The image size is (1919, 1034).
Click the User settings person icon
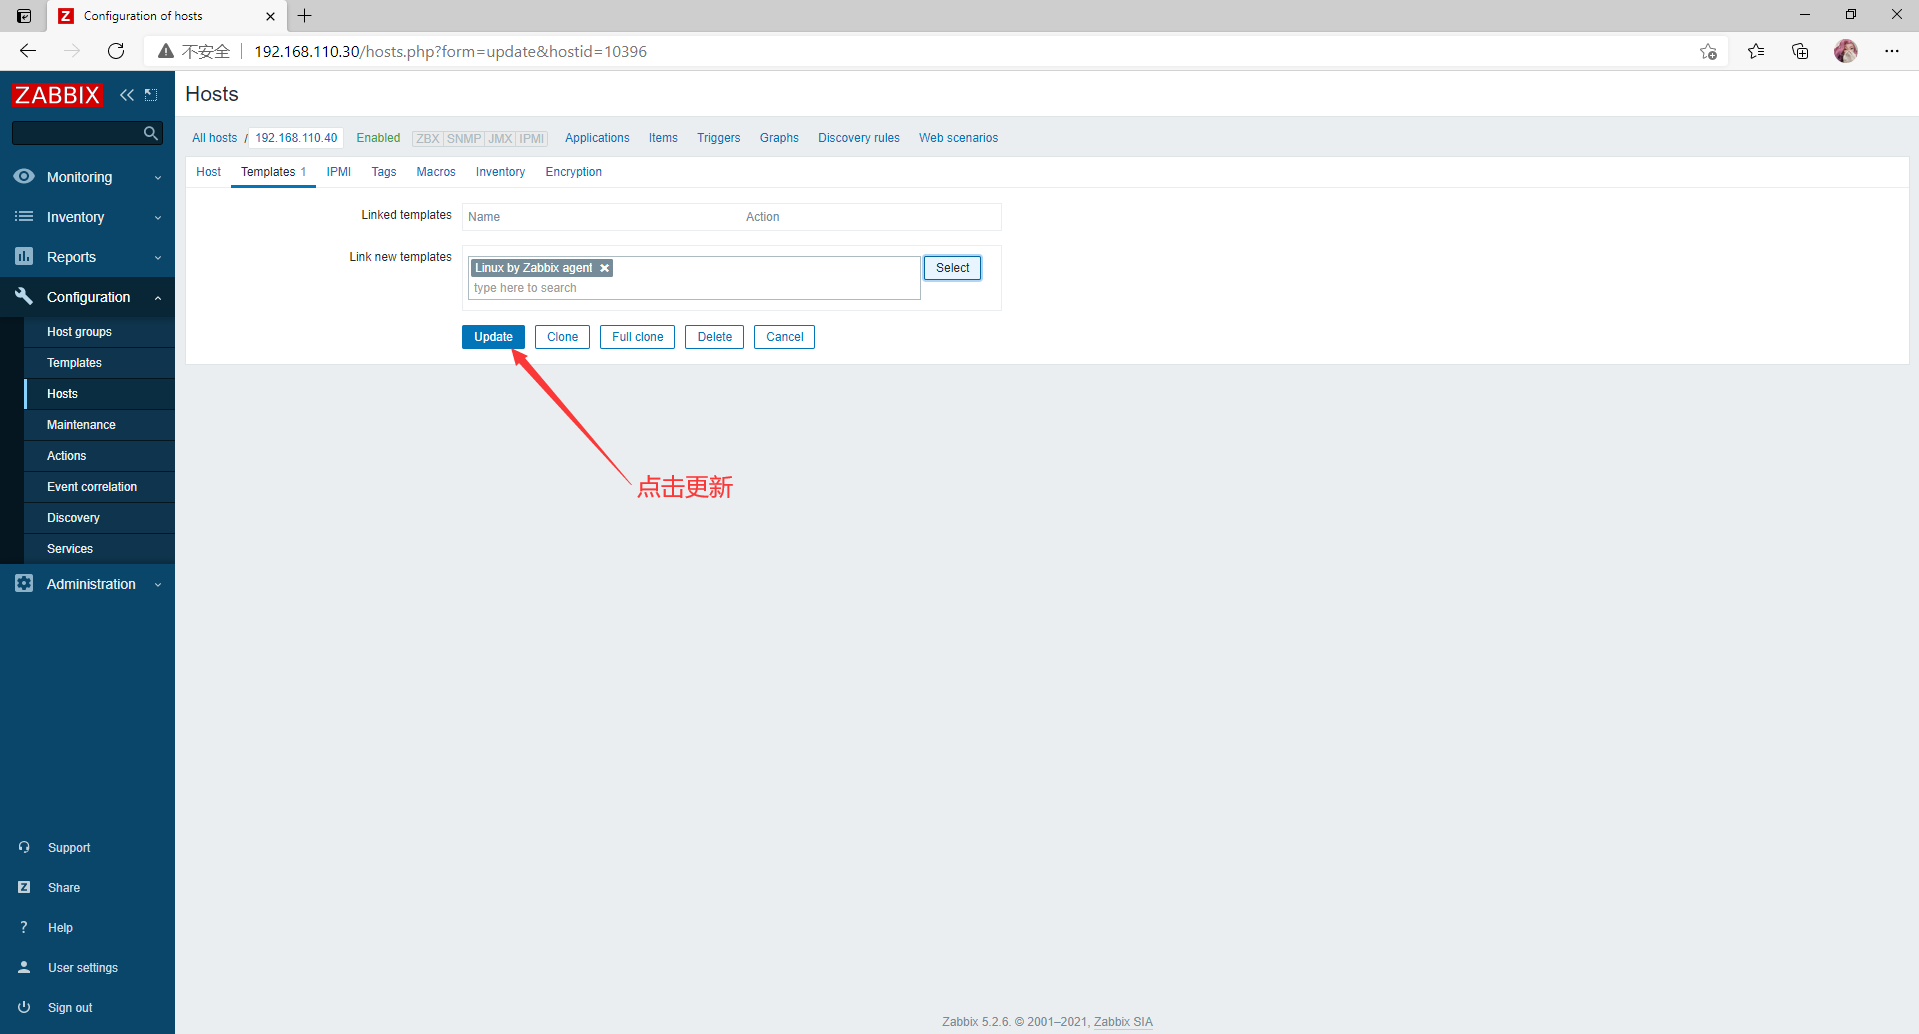[24, 967]
